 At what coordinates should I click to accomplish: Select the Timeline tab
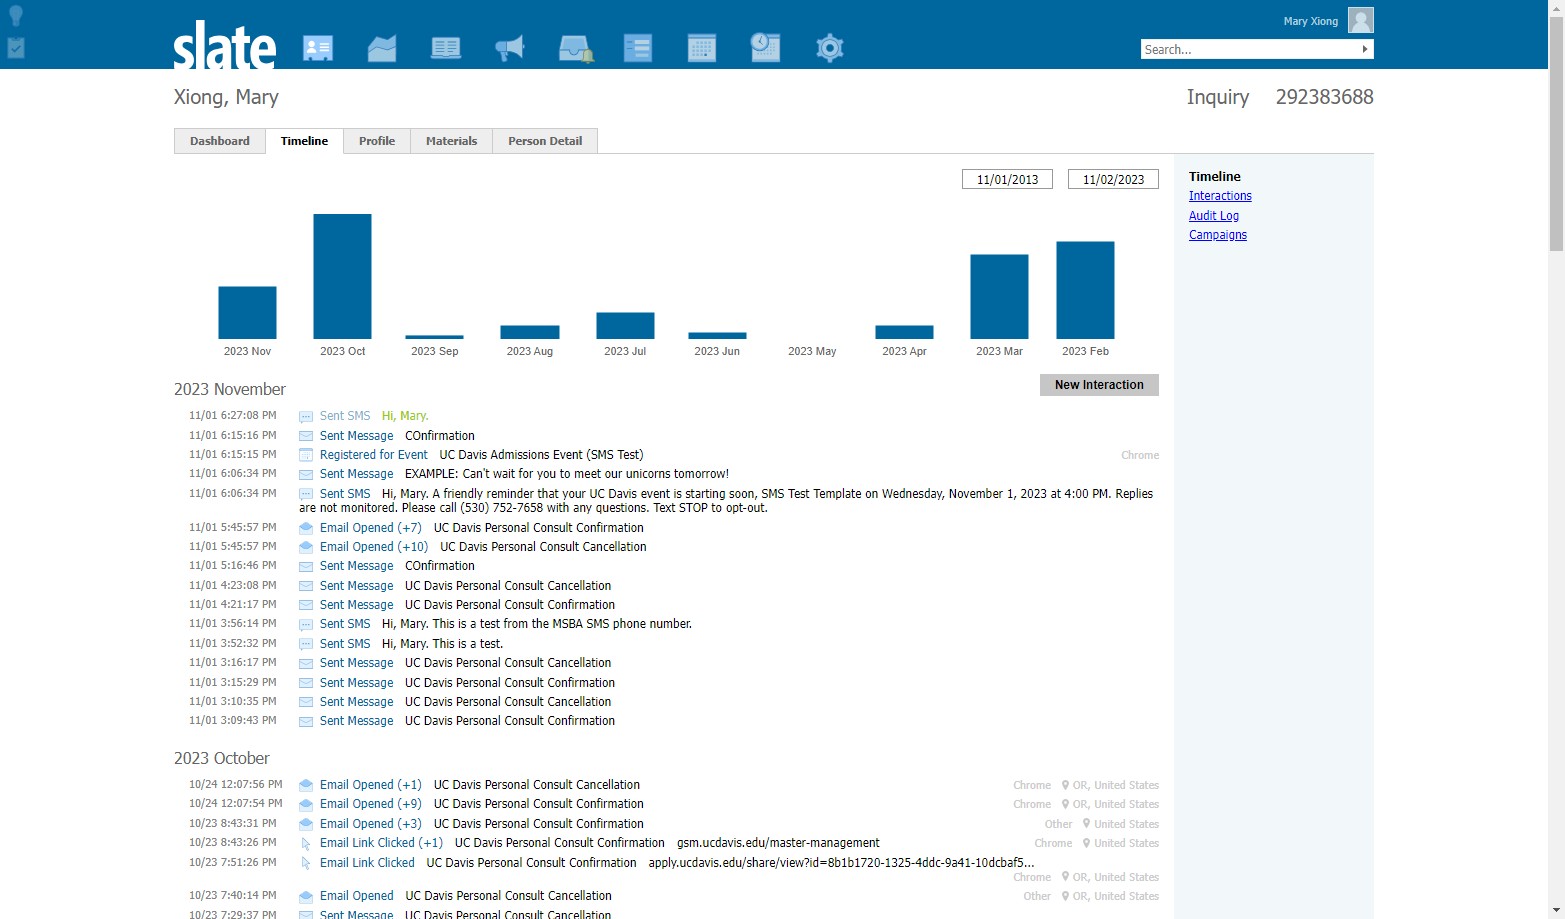tap(304, 141)
